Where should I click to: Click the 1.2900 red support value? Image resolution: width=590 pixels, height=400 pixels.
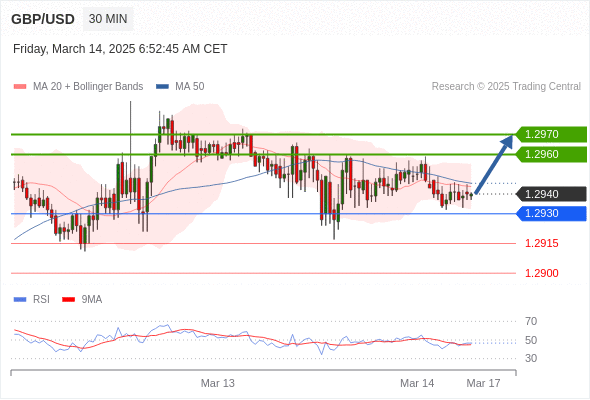542,273
